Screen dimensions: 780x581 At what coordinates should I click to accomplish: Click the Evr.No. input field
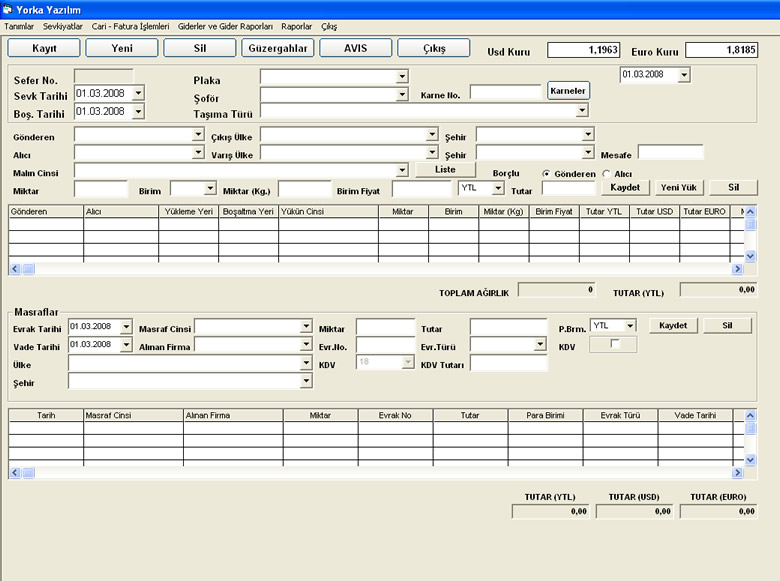386,345
